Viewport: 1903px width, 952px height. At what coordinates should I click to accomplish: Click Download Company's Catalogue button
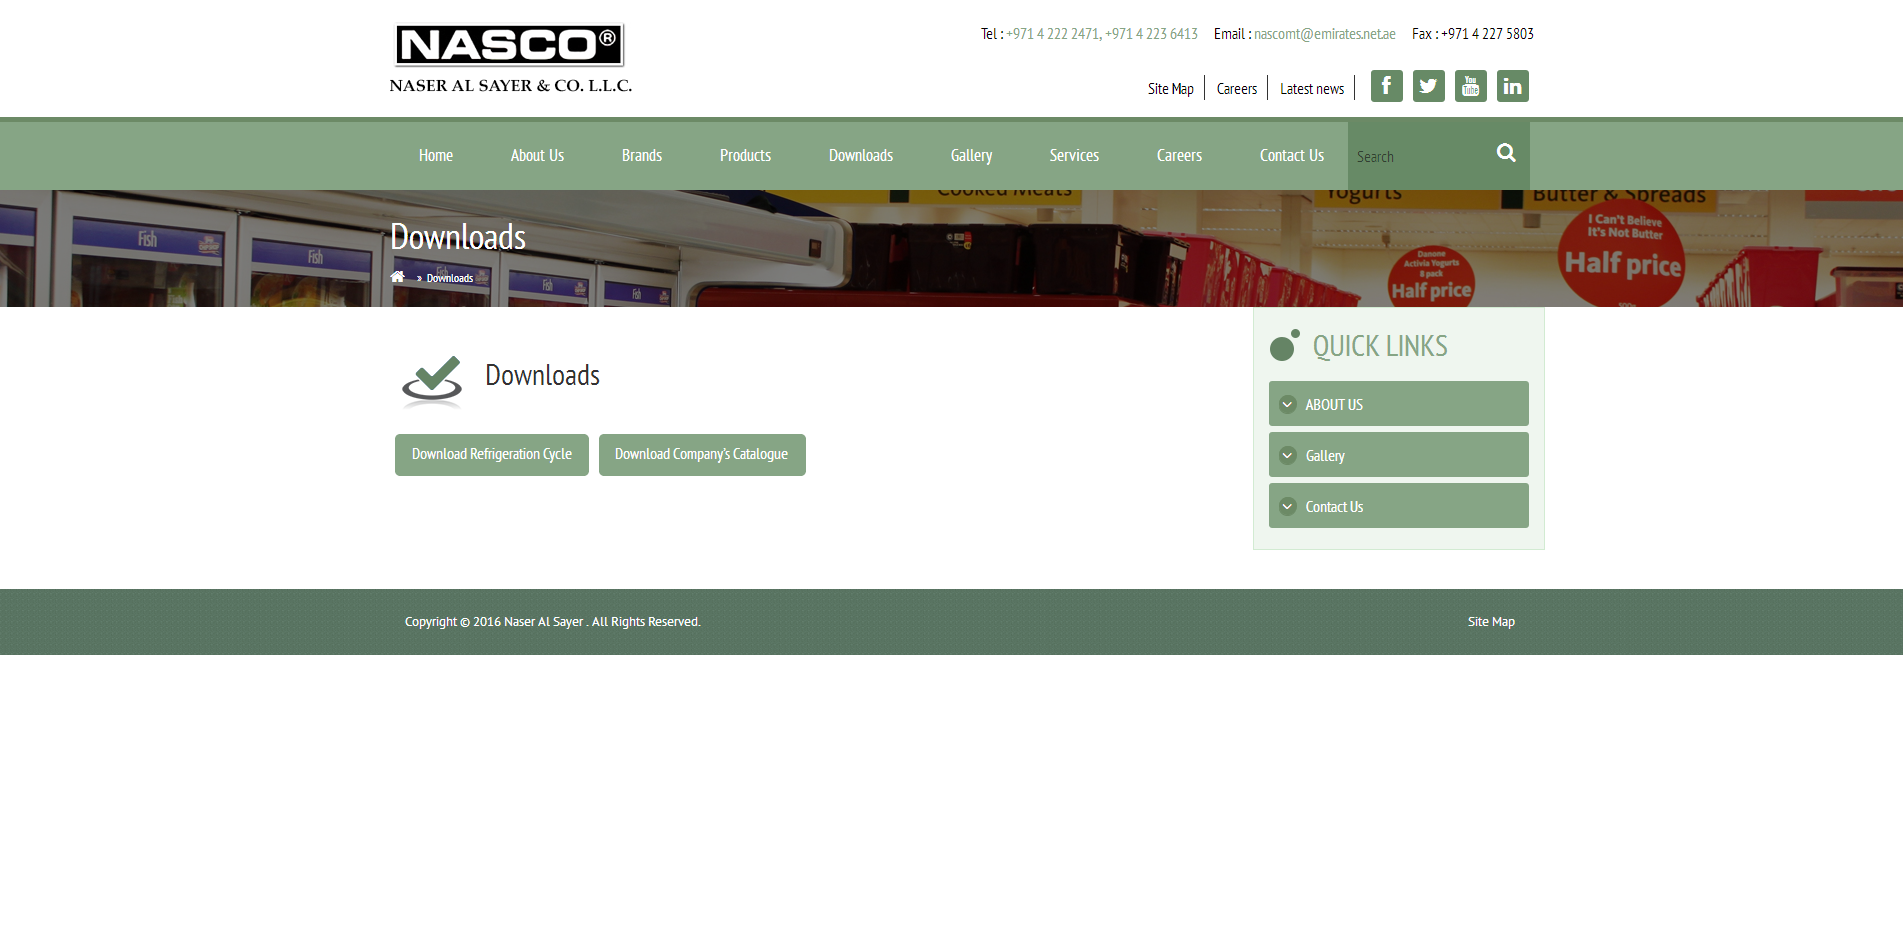[x=702, y=455]
